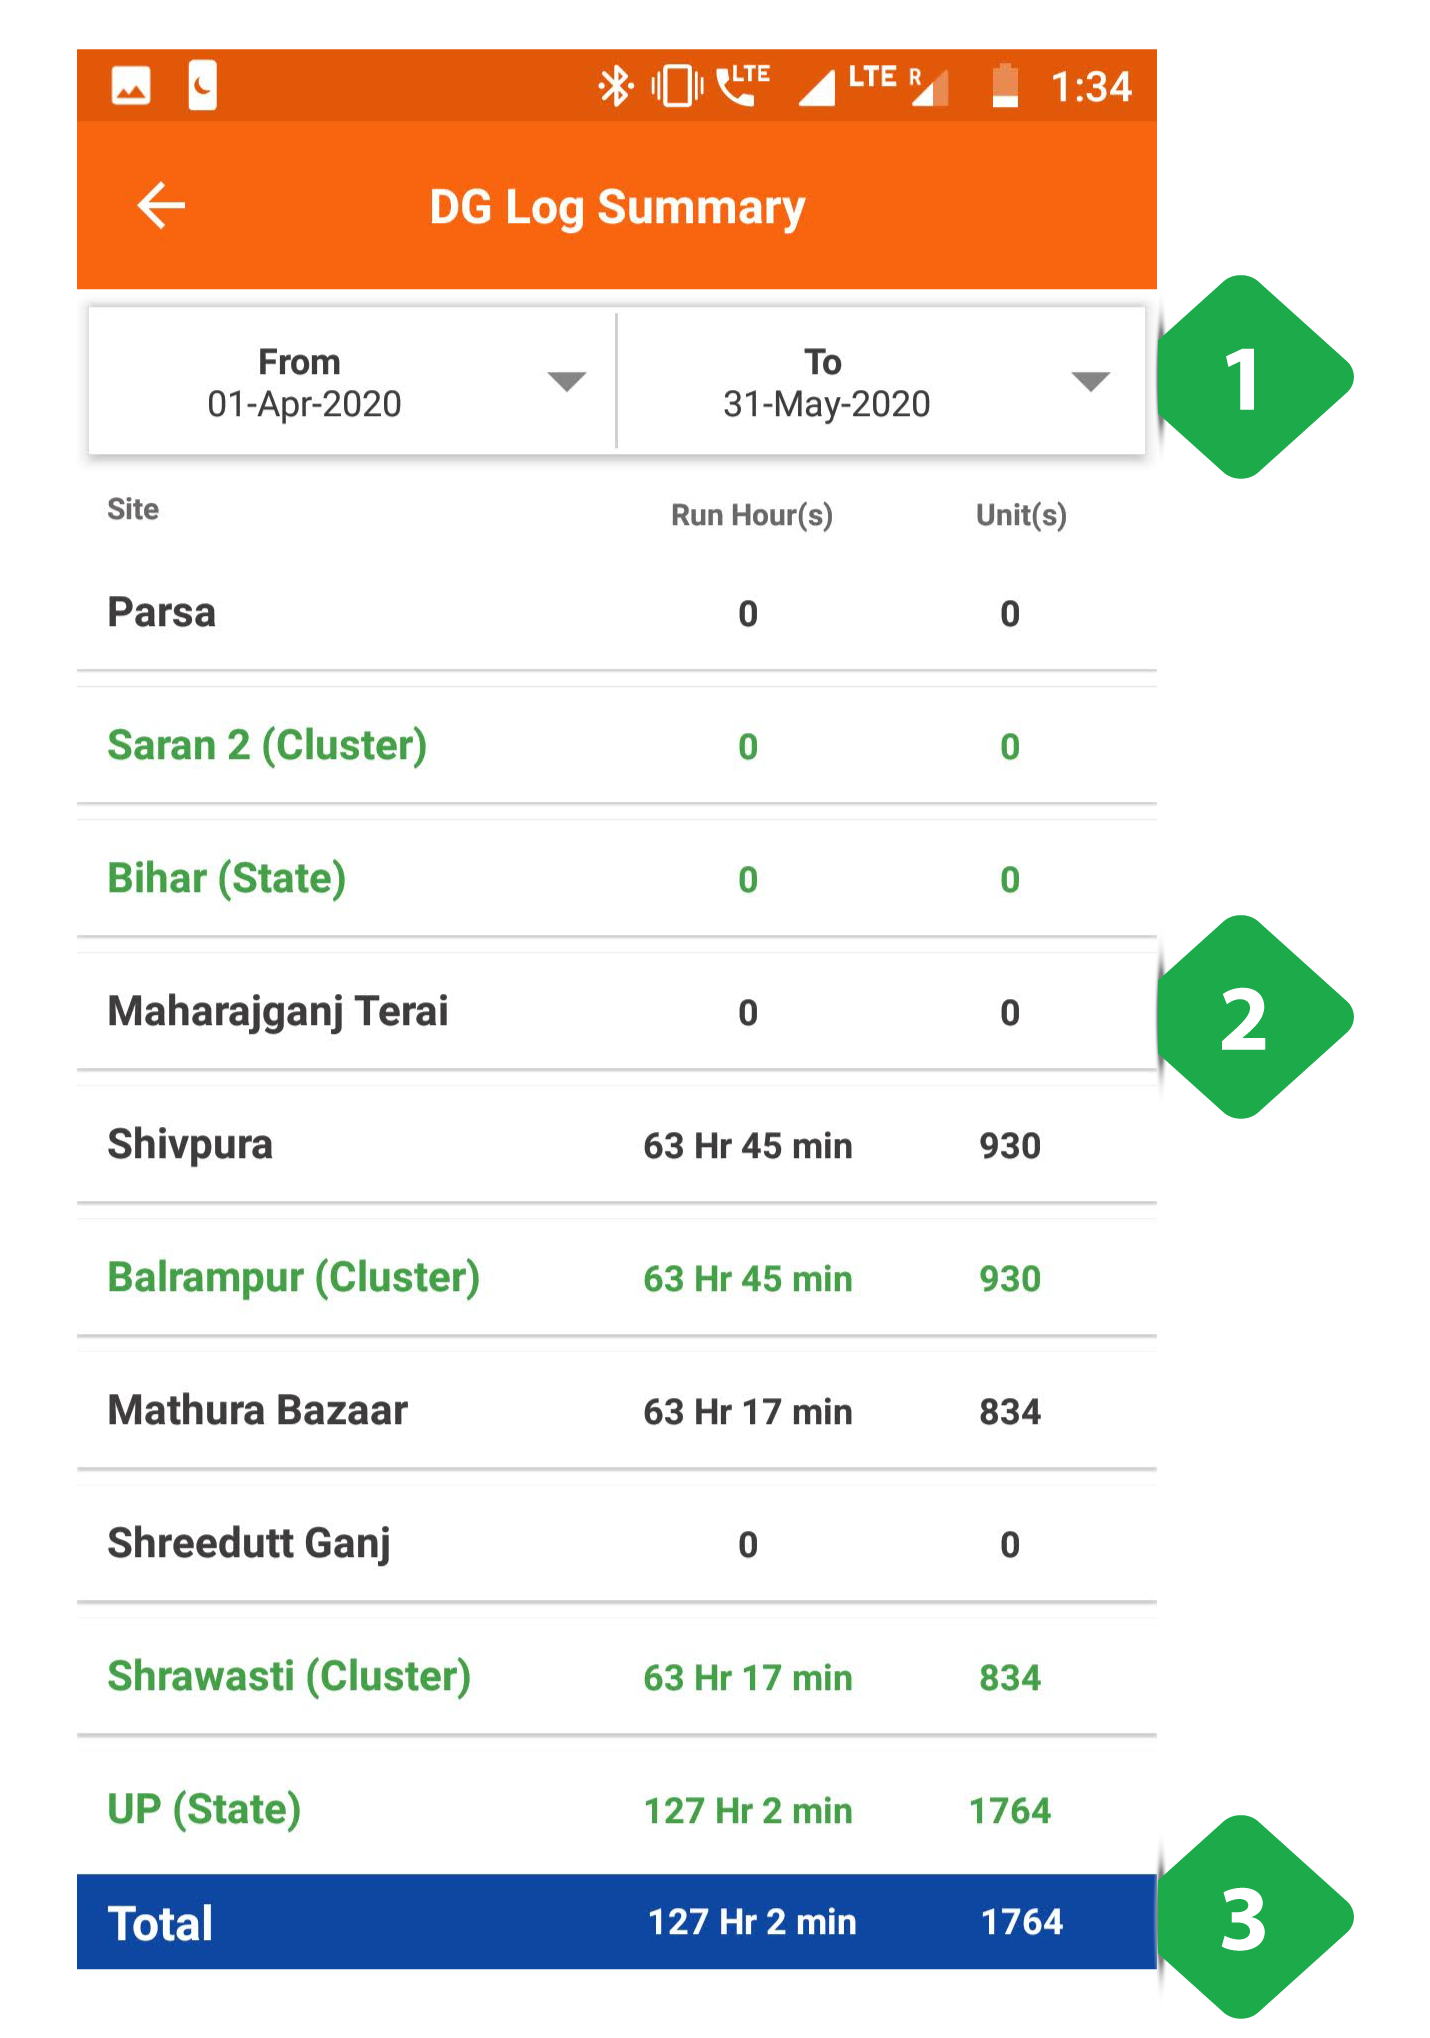Open the Saran 2 (Cluster) row
The width and height of the screenshot is (1430, 2038).
617,745
